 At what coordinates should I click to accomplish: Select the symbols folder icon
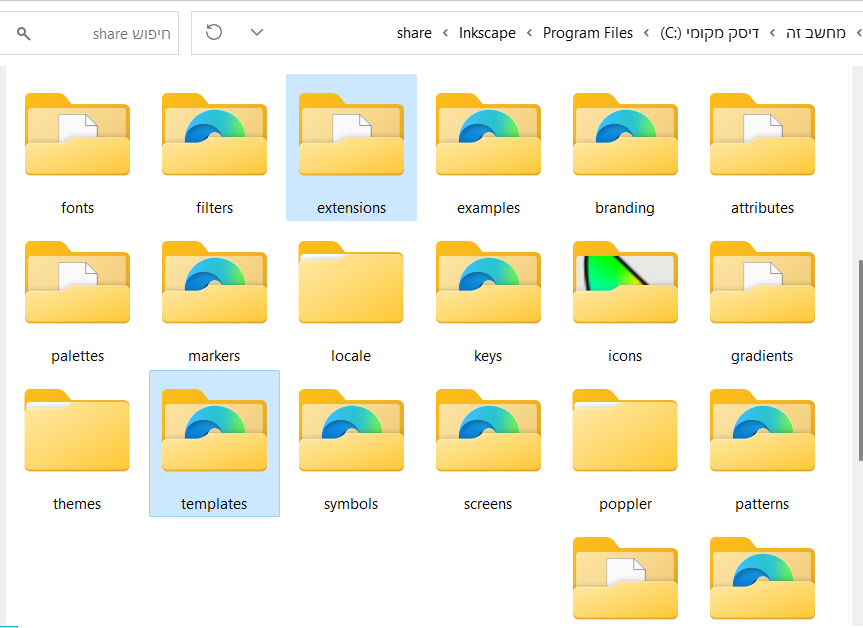351,430
